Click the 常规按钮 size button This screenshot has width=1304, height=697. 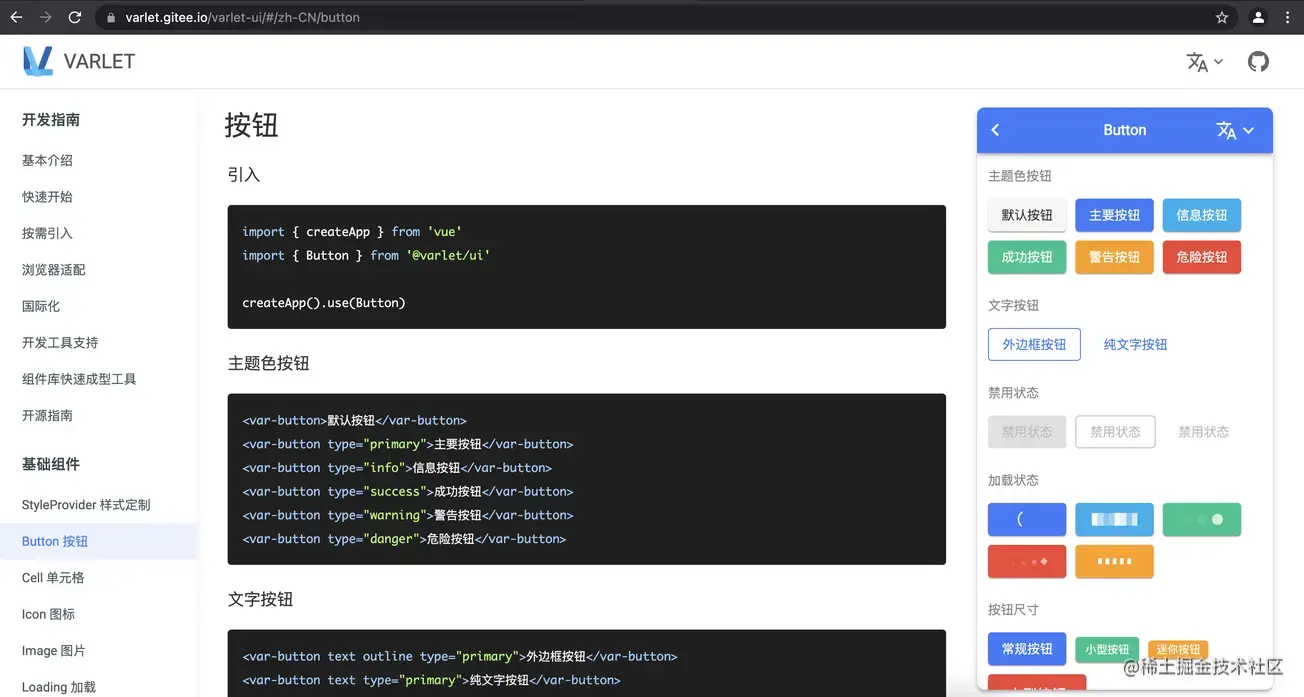1027,649
